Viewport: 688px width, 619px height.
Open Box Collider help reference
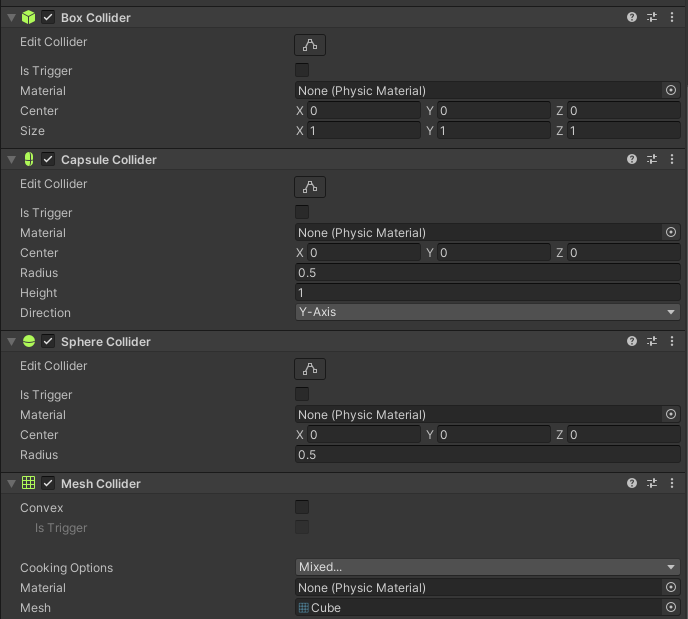[632, 17]
